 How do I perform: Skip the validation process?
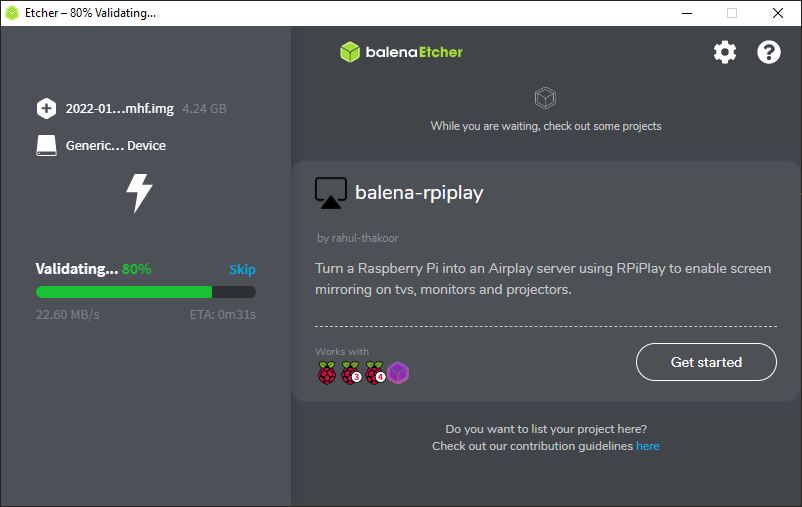tap(242, 270)
